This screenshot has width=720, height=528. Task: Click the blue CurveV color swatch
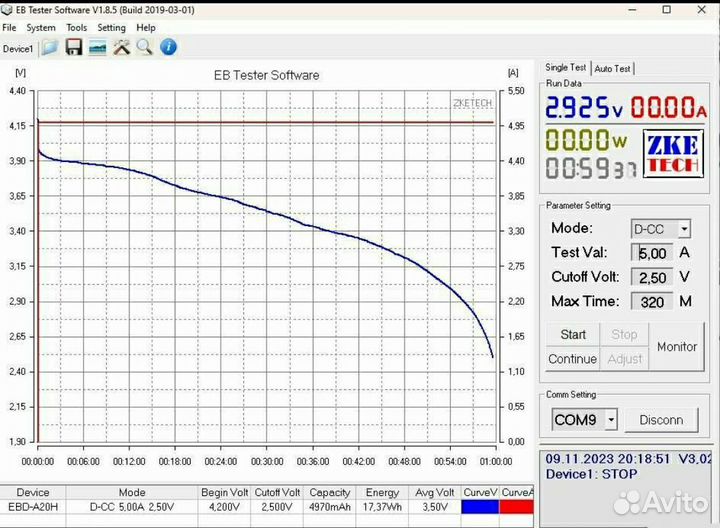pyautogui.click(x=481, y=507)
